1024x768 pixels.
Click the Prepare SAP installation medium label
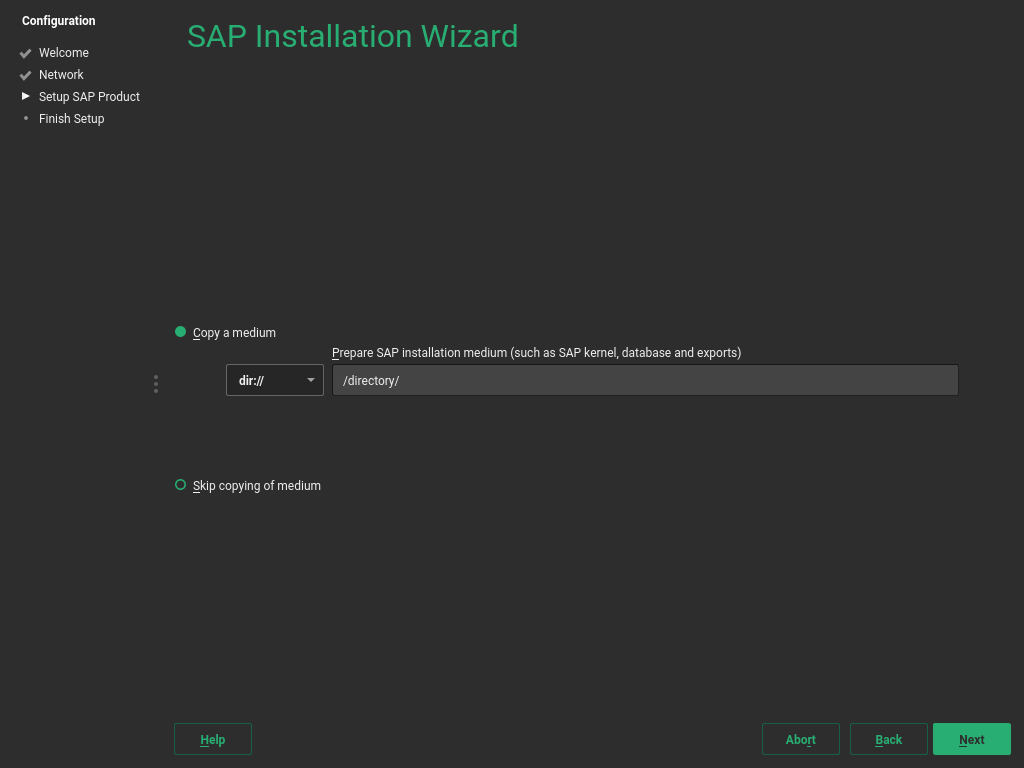point(536,353)
